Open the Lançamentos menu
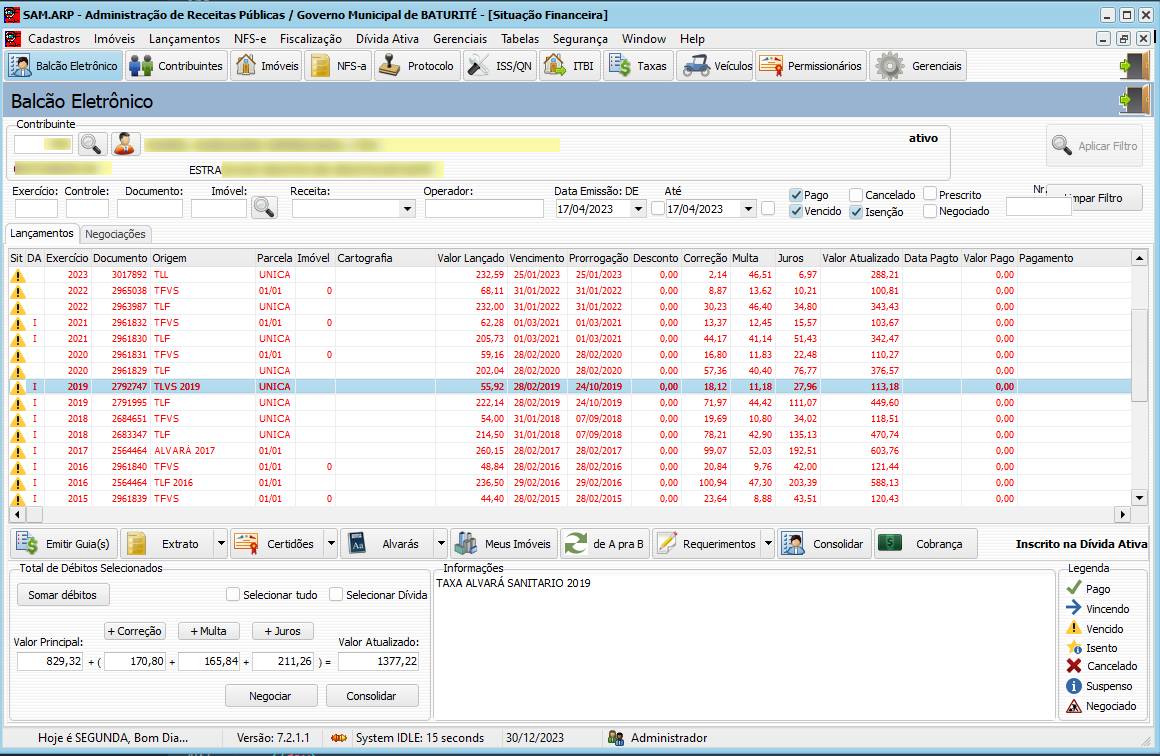 (x=184, y=38)
